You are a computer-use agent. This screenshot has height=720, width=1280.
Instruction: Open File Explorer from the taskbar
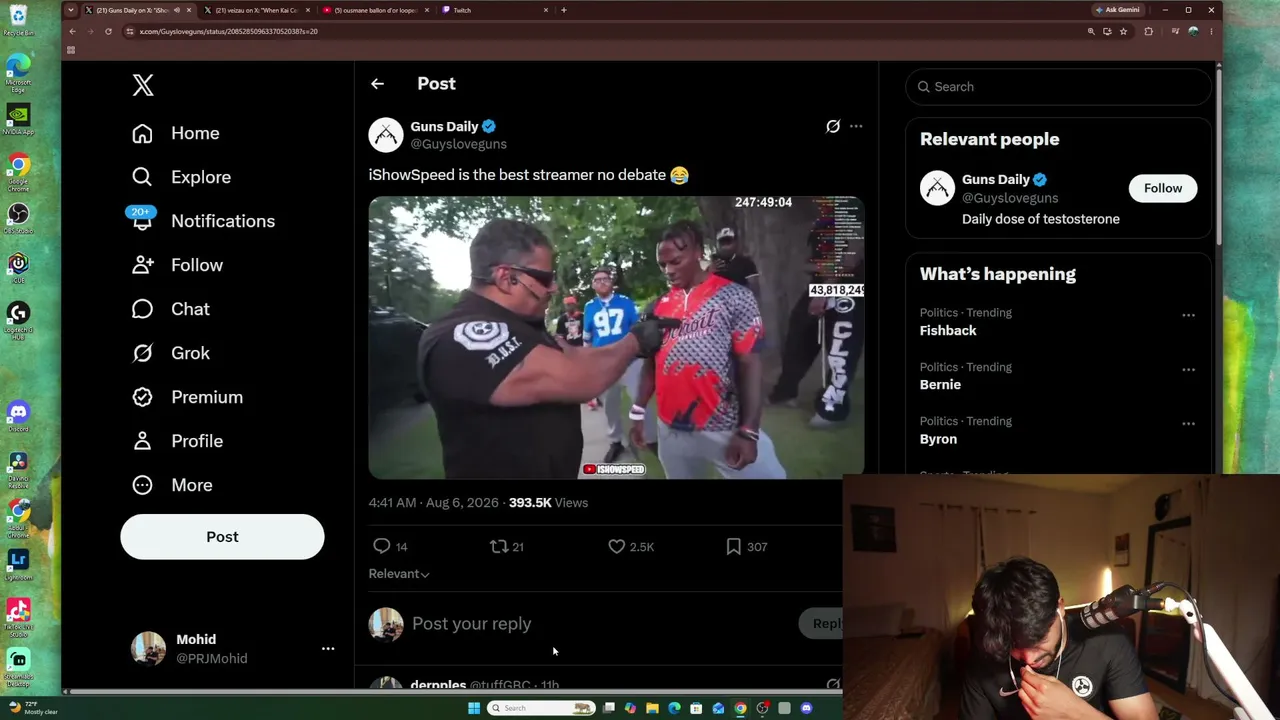tap(652, 708)
